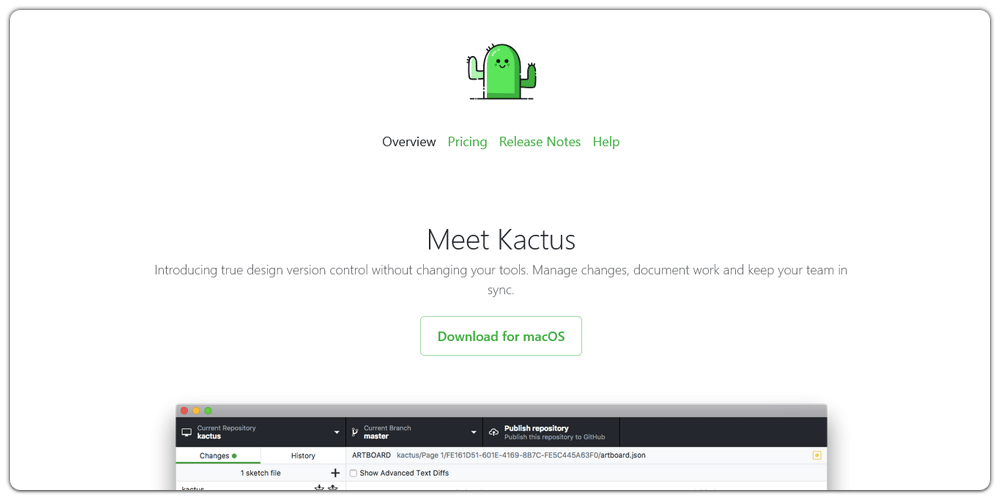Switch to the Changes tab
This screenshot has height=500, width=1000.
217,455
